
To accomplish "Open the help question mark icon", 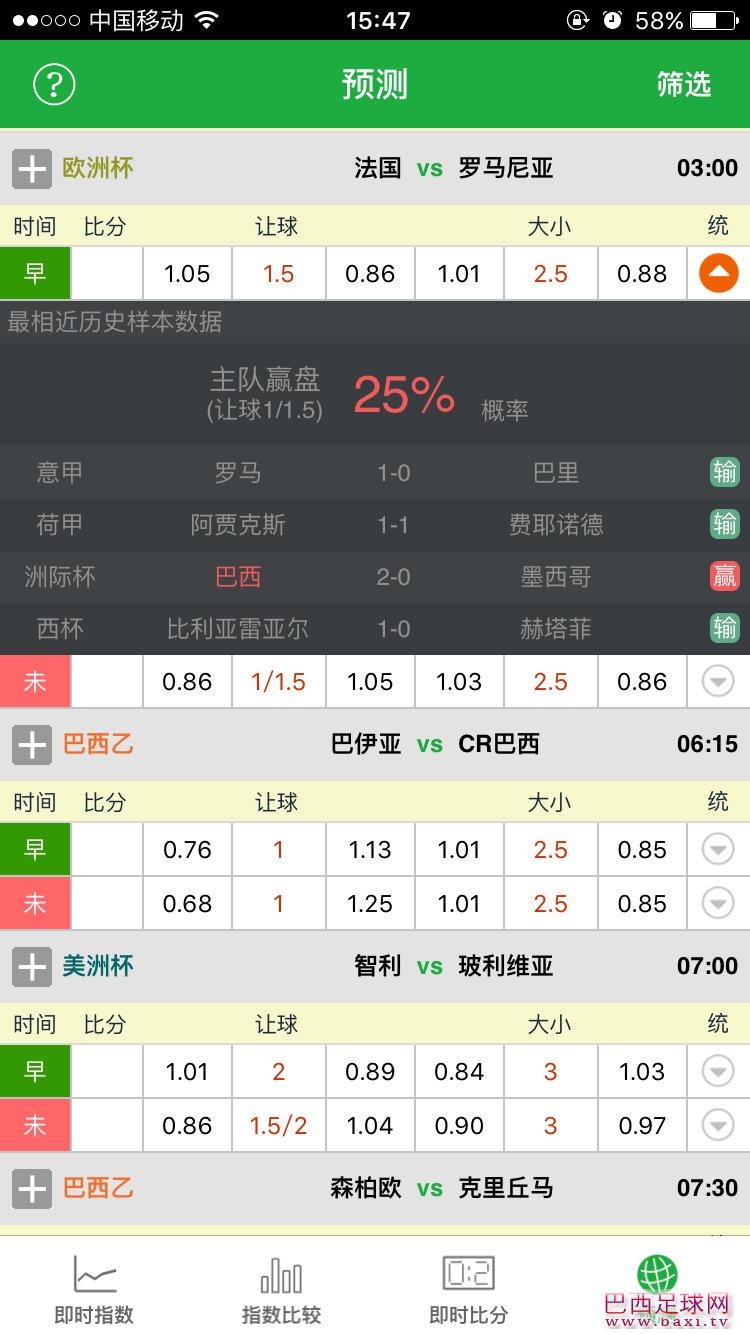I will 54,84.
